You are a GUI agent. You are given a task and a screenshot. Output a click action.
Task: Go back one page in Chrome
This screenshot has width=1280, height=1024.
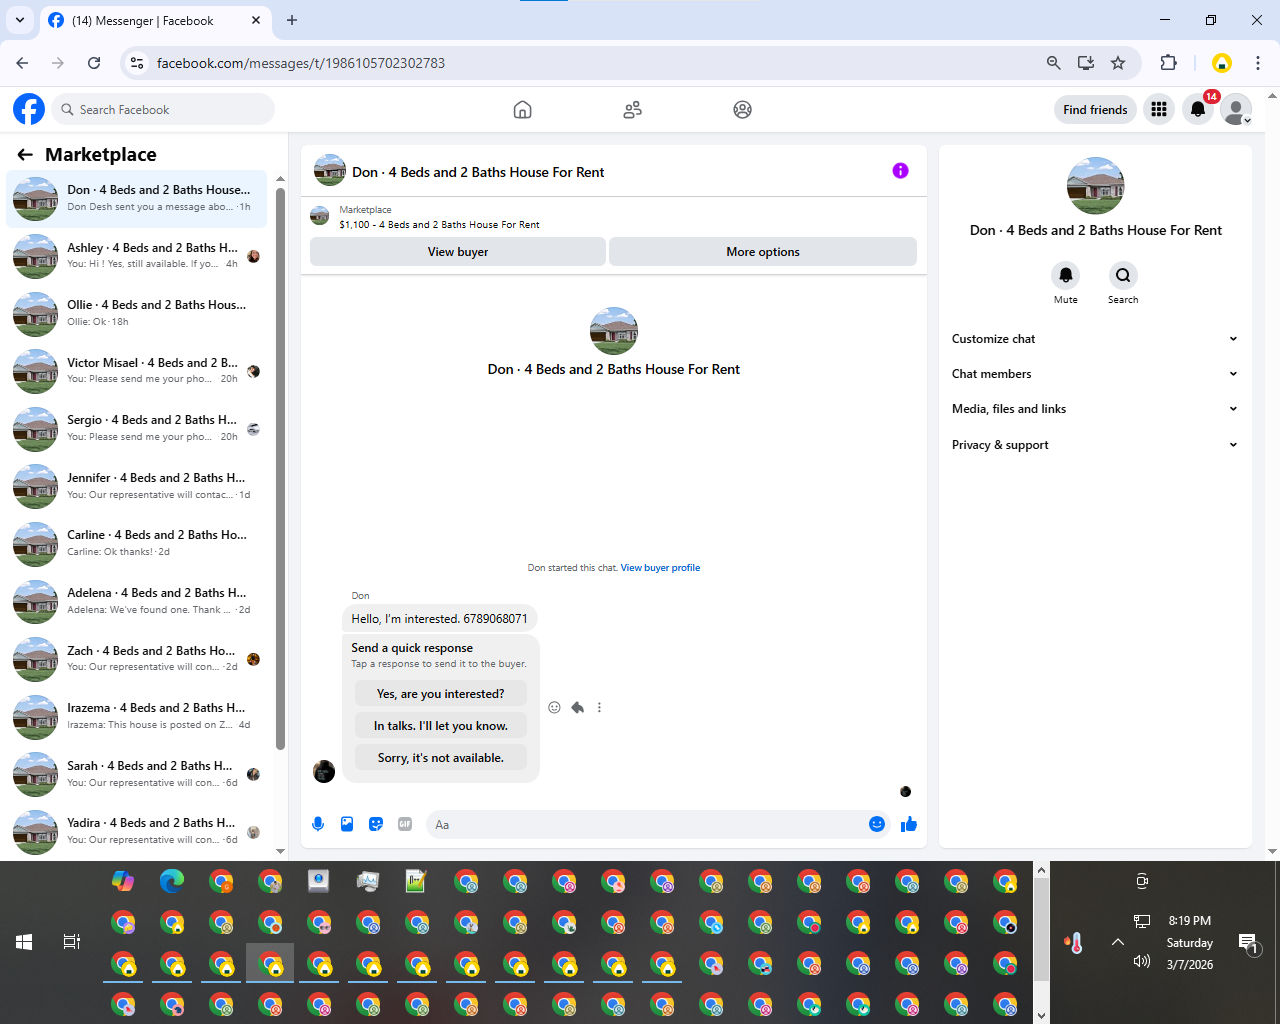[22, 63]
